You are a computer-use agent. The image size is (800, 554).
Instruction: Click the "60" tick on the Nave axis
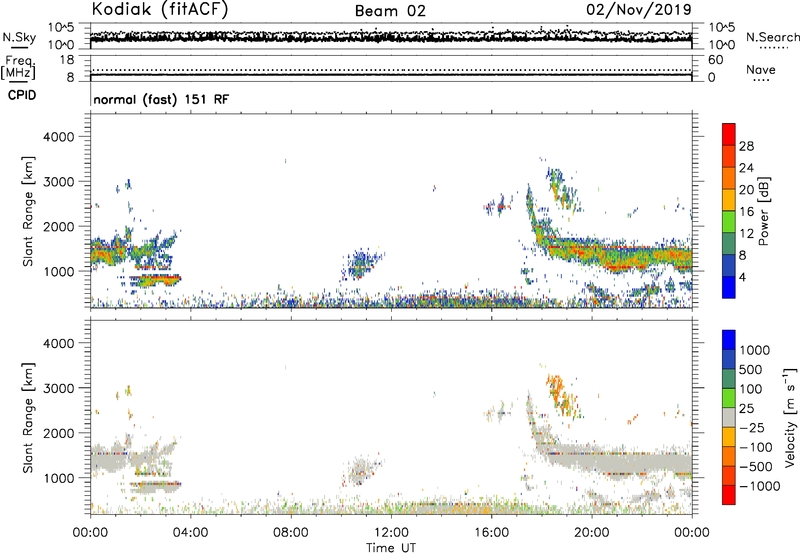tap(716, 60)
